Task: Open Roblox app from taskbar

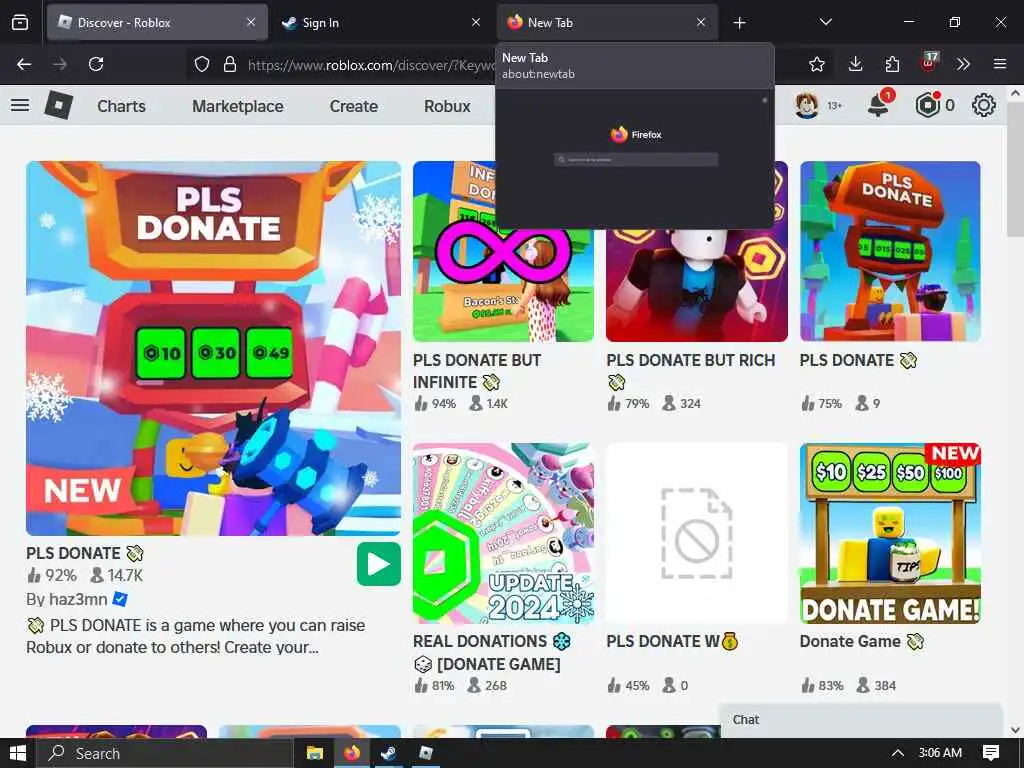Action: tap(426, 753)
